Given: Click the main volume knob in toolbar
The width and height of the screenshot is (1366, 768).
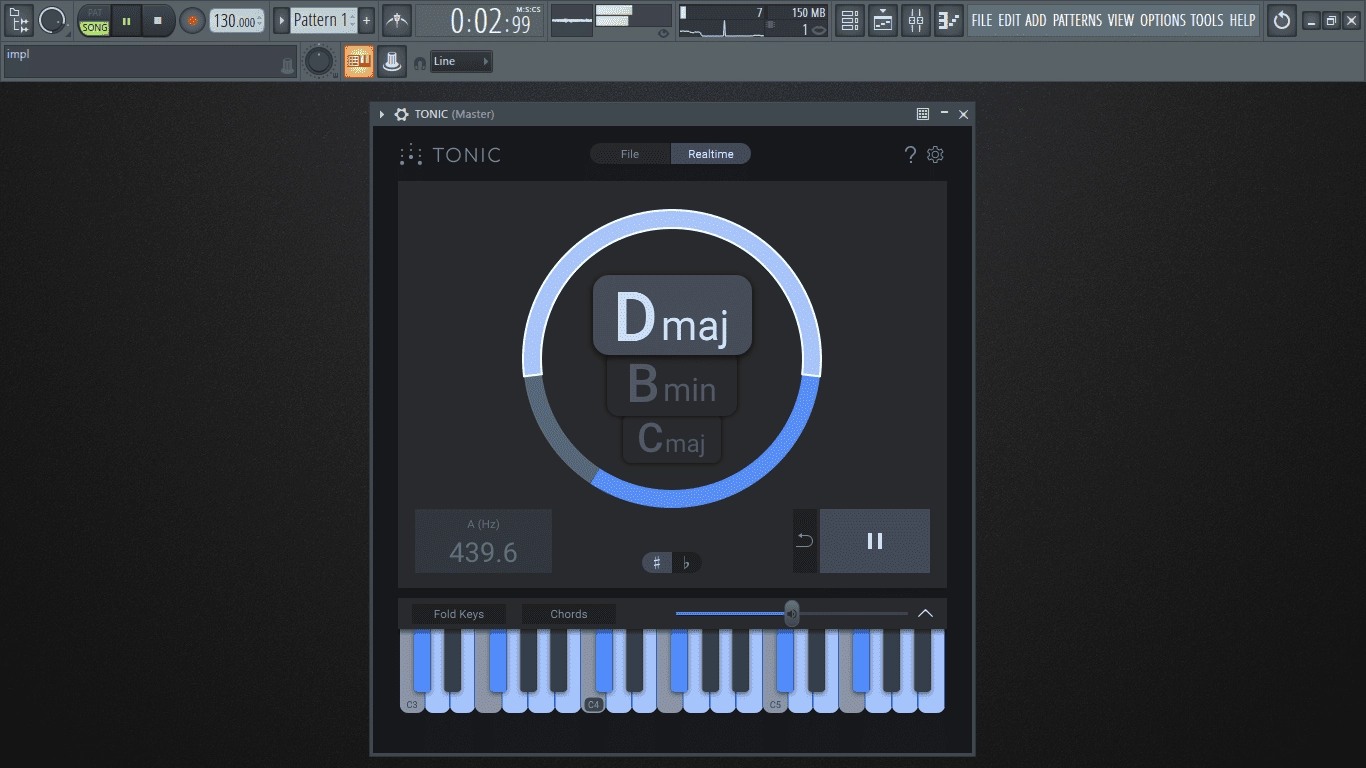Looking at the screenshot, I should [x=52, y=20].
